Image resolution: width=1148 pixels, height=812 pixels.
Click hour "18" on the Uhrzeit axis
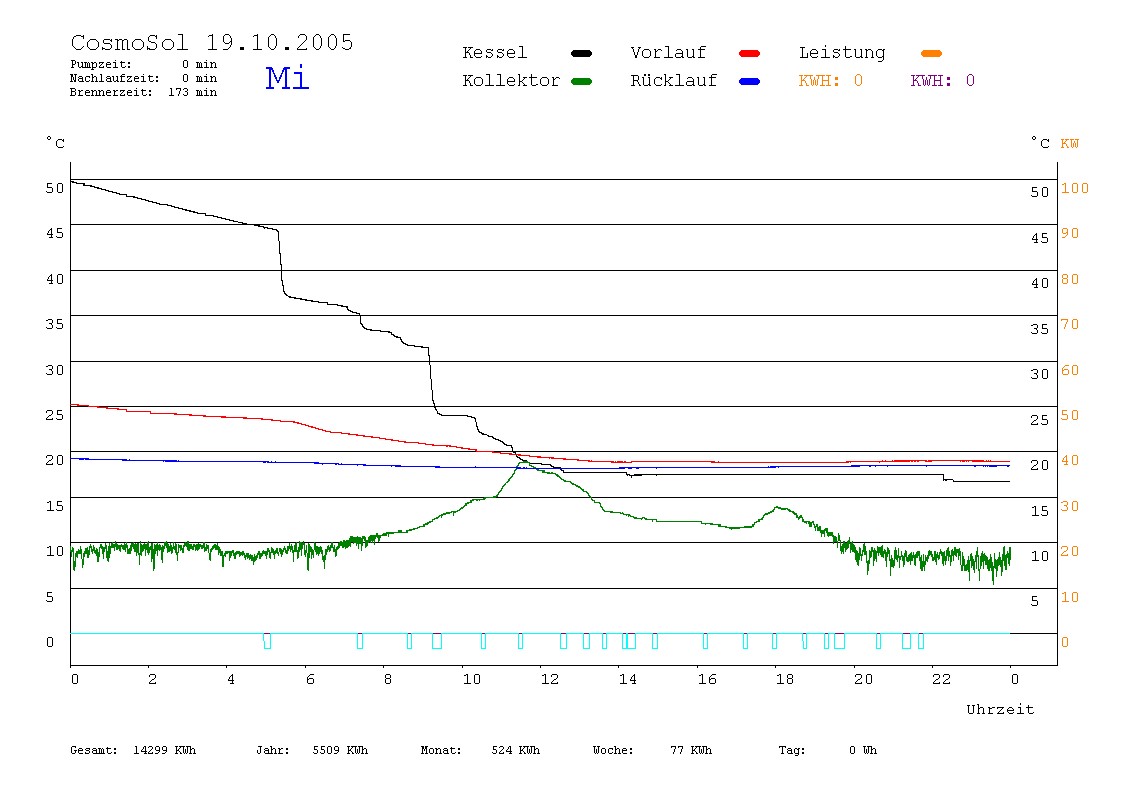[785, 679]
